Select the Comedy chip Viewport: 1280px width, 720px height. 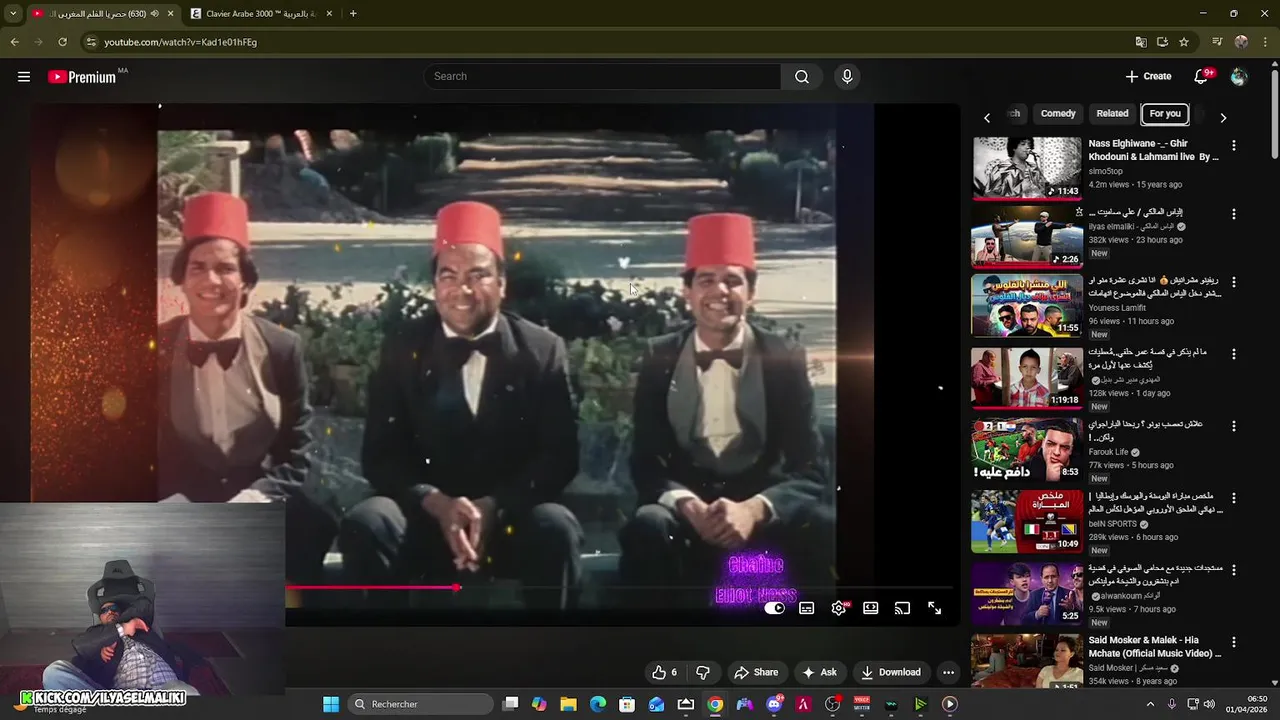pyautogui.click(x=1058, y=114)
